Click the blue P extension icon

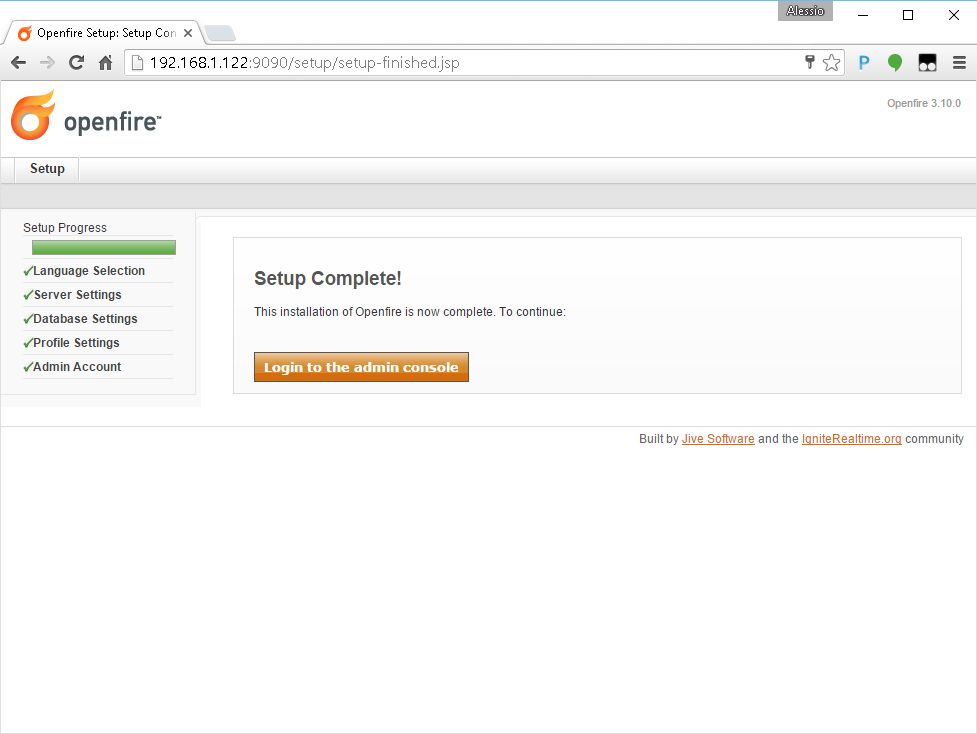[864, 63]
